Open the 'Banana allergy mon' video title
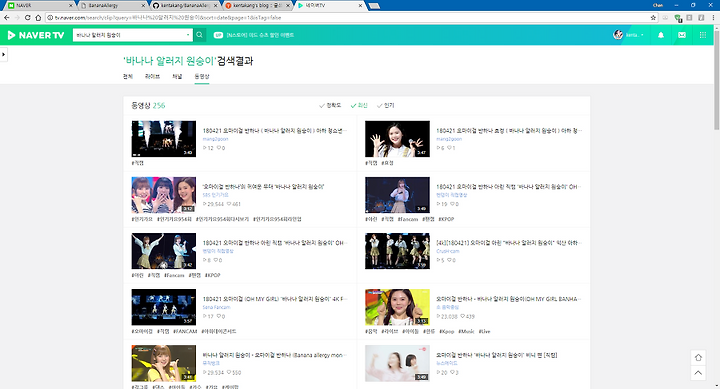Image resolution: width=720 pixels, height=389 pixels. (275, 355)
